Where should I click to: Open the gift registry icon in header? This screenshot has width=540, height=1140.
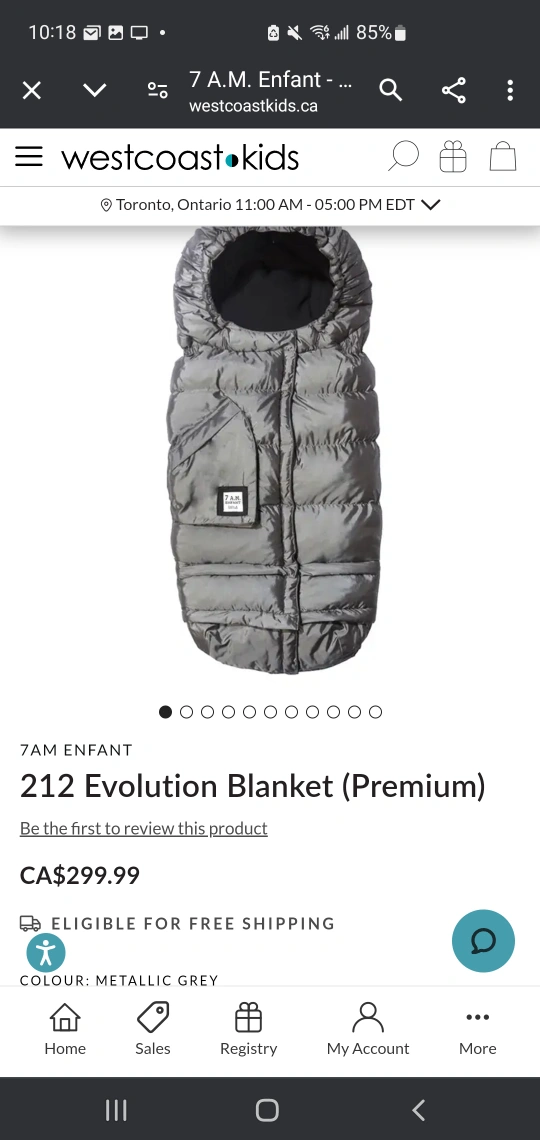[453, 156]
